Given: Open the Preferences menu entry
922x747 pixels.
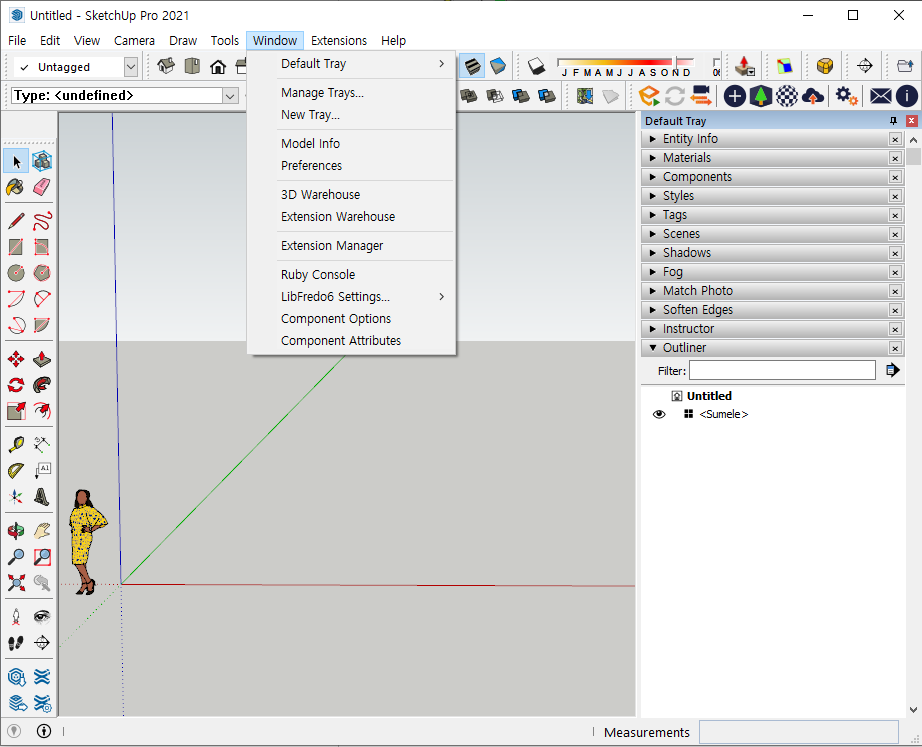Looking at the screenshot, I should [x=352, y=166].
